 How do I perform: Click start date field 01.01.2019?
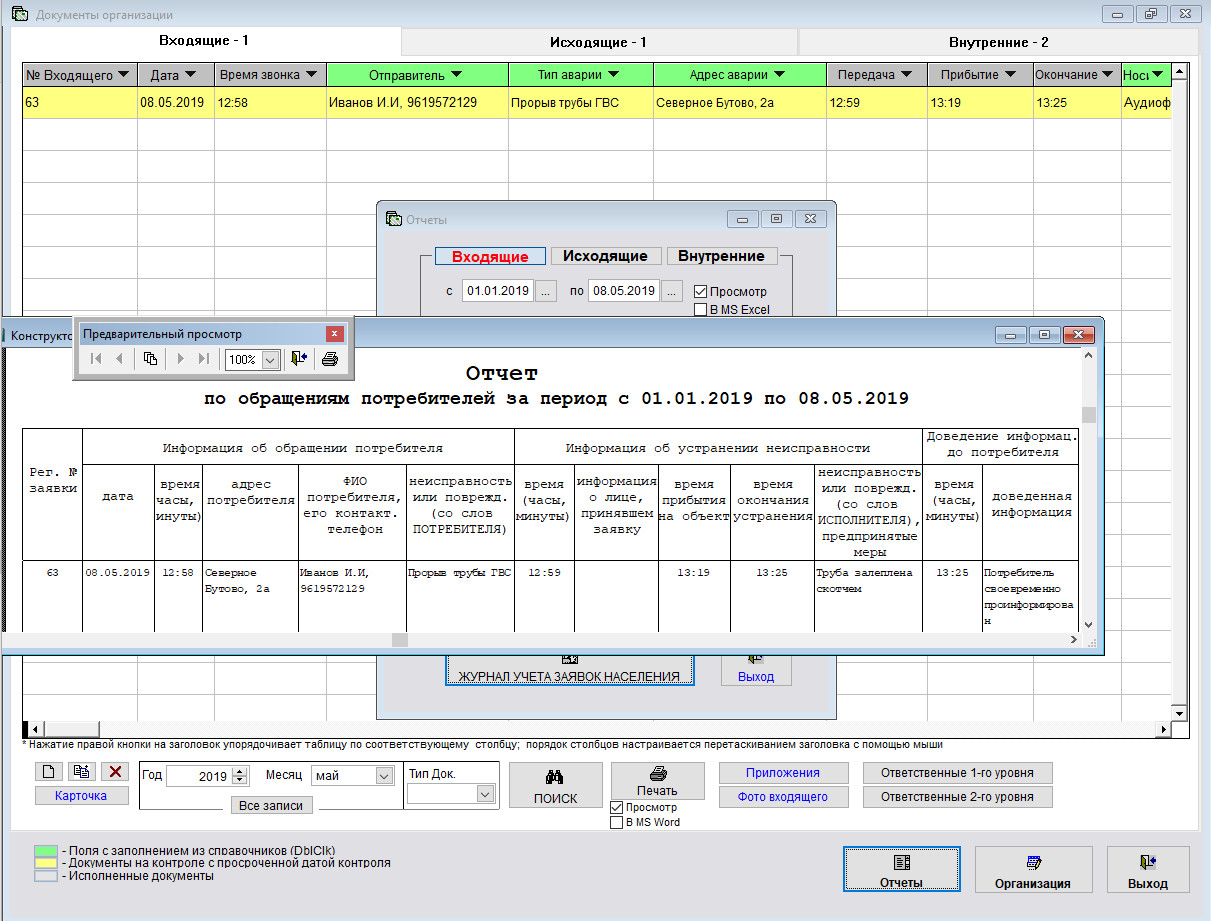pos(498,291)
